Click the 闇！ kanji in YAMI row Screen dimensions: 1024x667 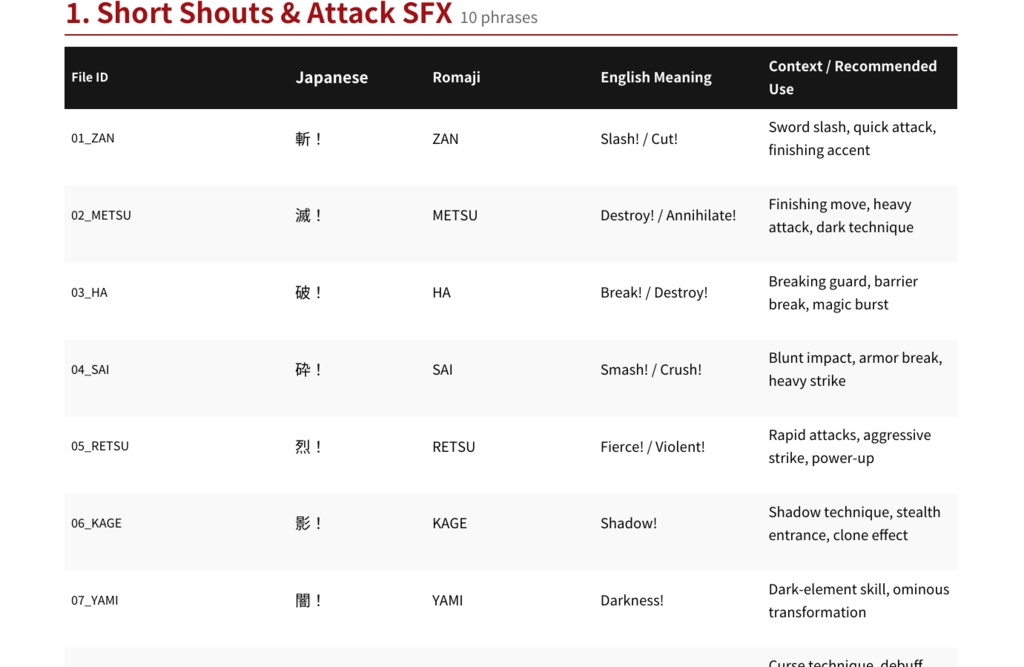308,600
